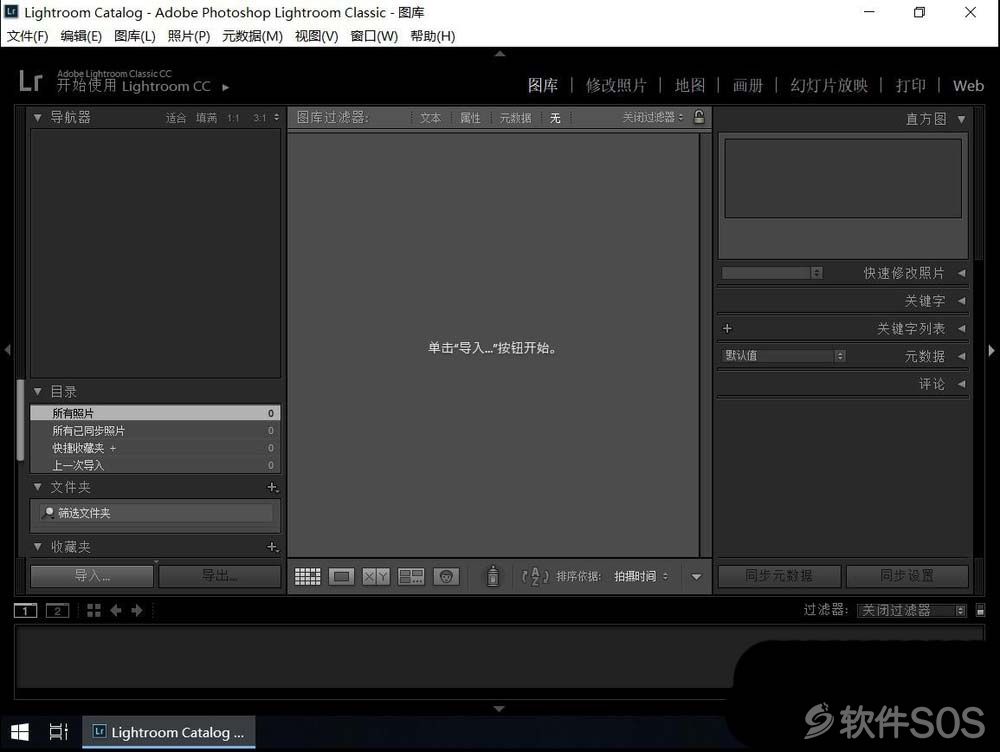1000x752 pixels.
Task: Collapse the left panel with edge arrow
Action: pyautogui.click(x=7, y=350)
